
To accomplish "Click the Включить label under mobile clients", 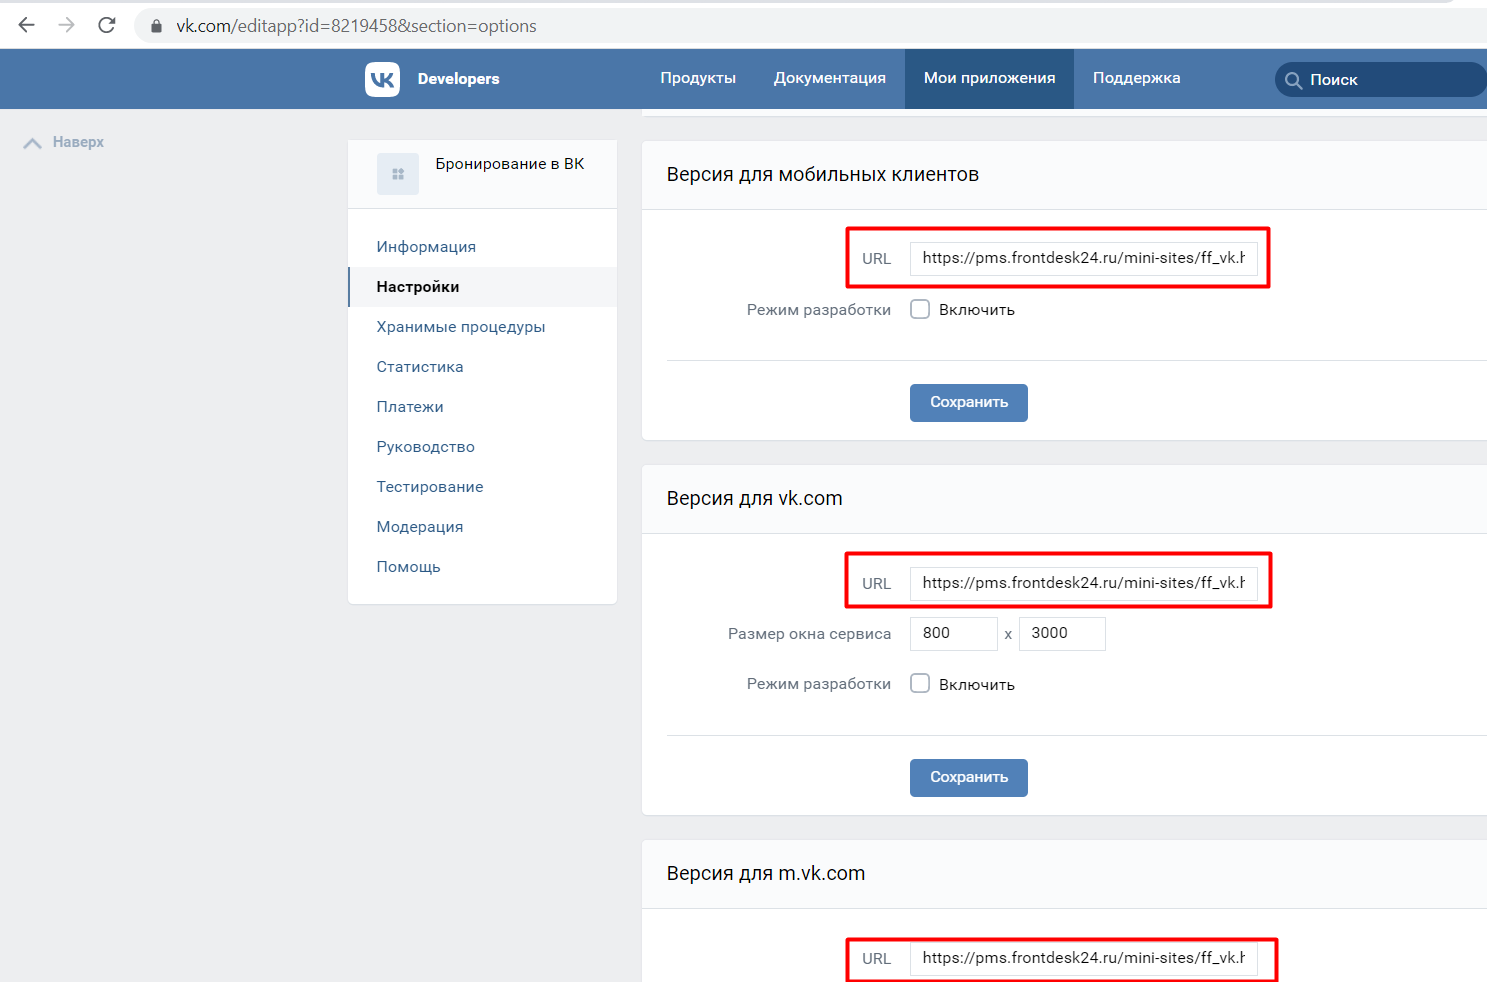I will click(x=977, y=310).
